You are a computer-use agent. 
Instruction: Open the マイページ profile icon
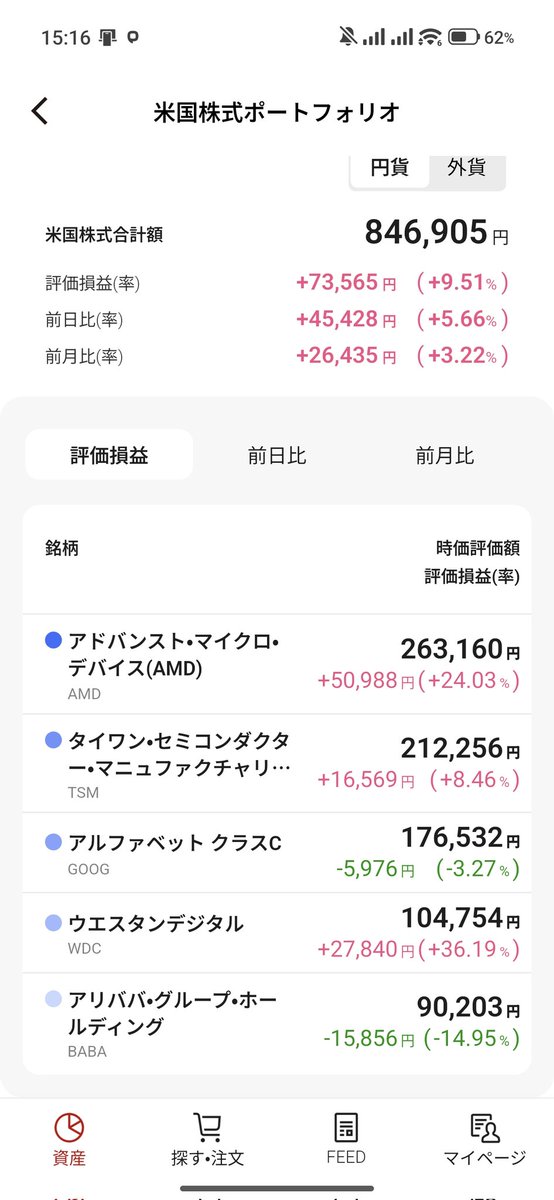pyautogui.click(x=485, y=1127)
